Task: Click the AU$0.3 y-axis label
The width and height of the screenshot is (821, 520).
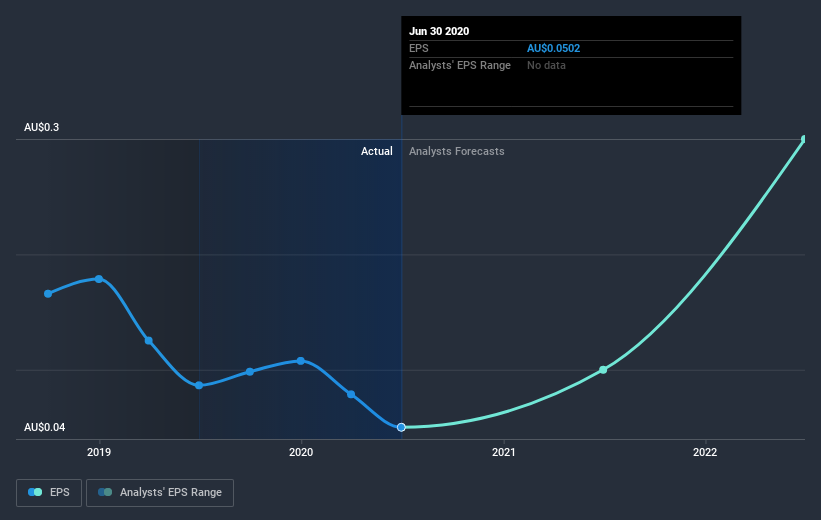Action: click(41, 127)
